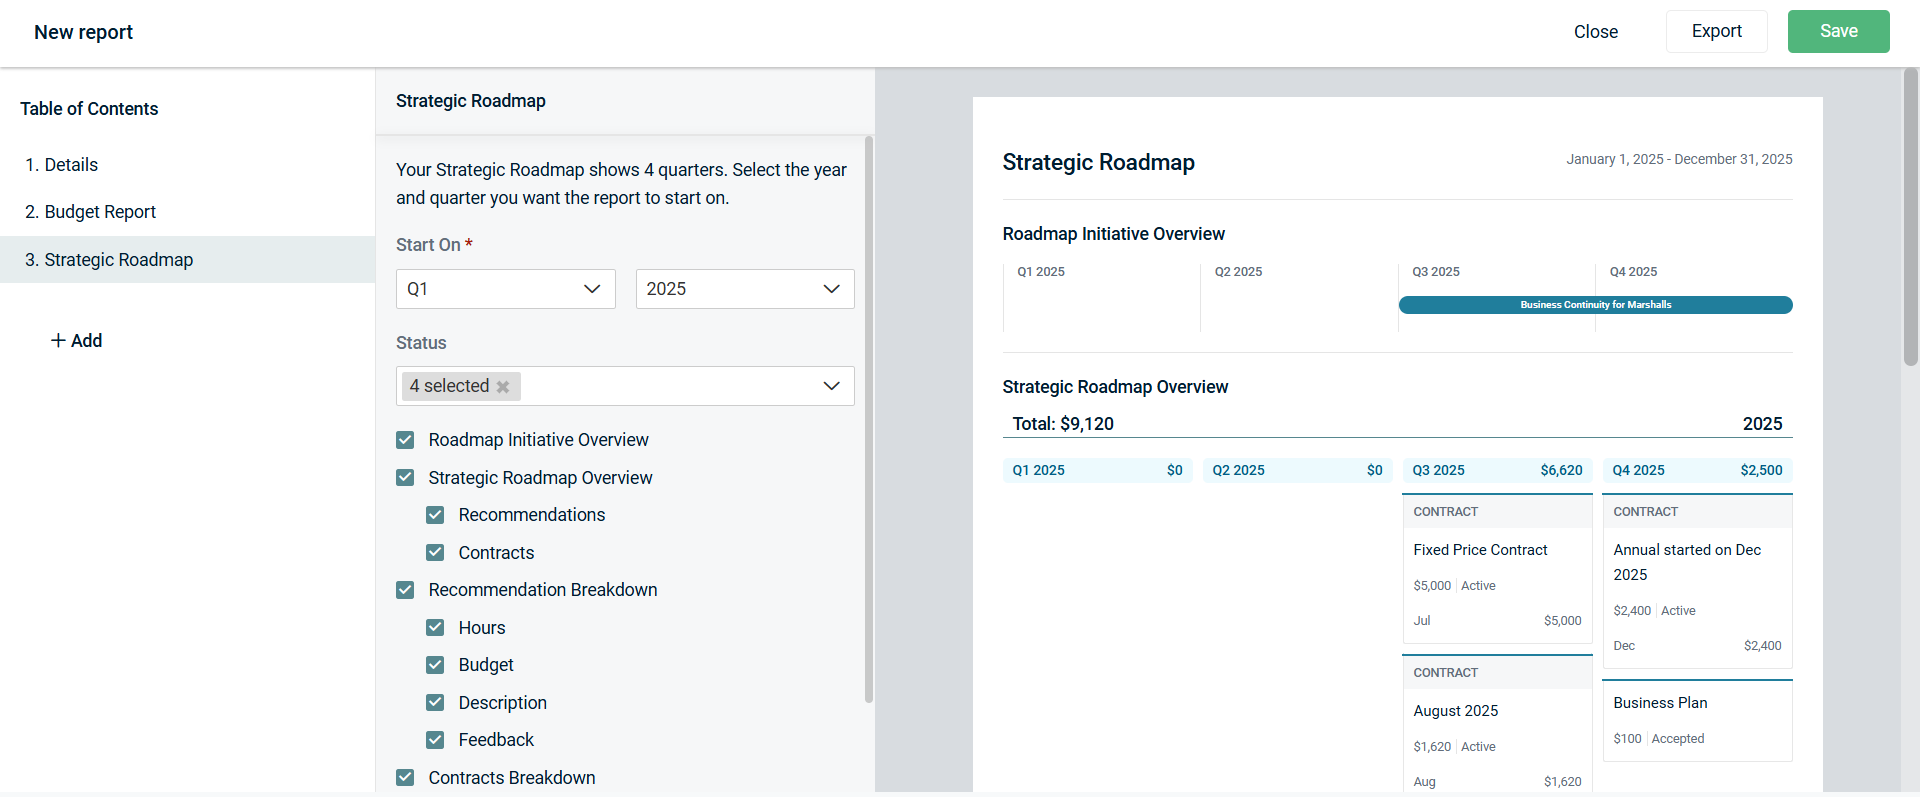This screenshot has height=797, width=1920.
Task: Disable the Hours checkbox
Action: pyautogui.click(x=435, y=628)
